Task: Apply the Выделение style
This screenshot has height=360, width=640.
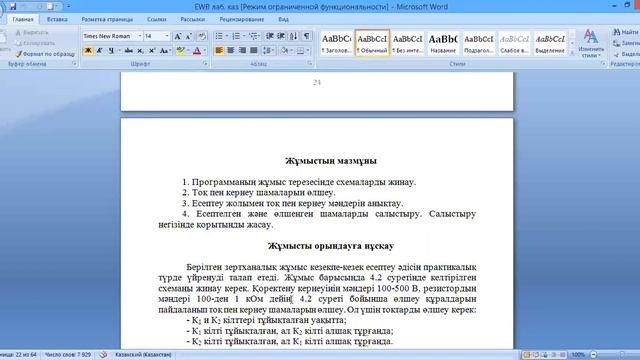Action: coord(550,43)
